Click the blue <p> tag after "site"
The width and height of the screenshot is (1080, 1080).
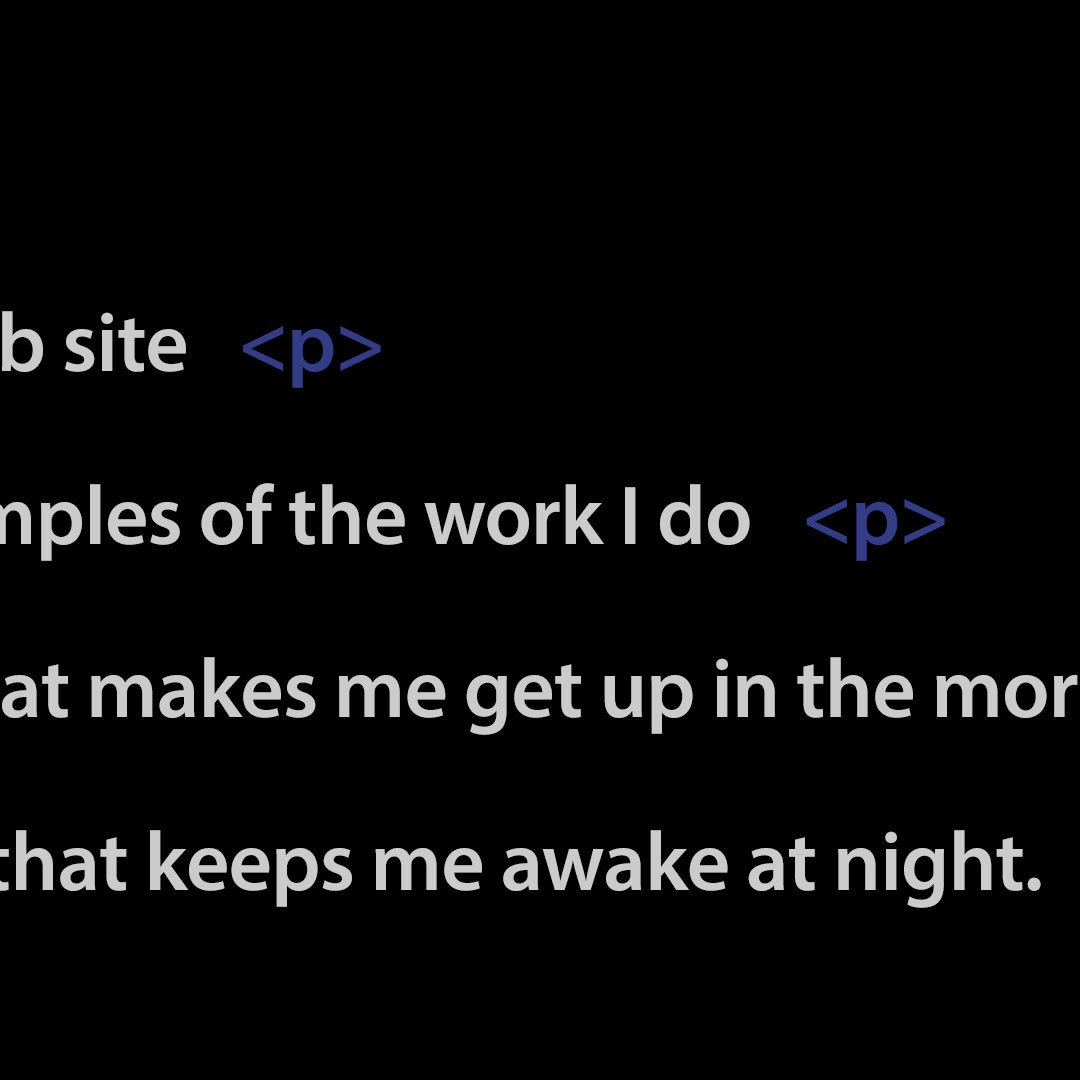pyautogui.click(x=312, y=349)
